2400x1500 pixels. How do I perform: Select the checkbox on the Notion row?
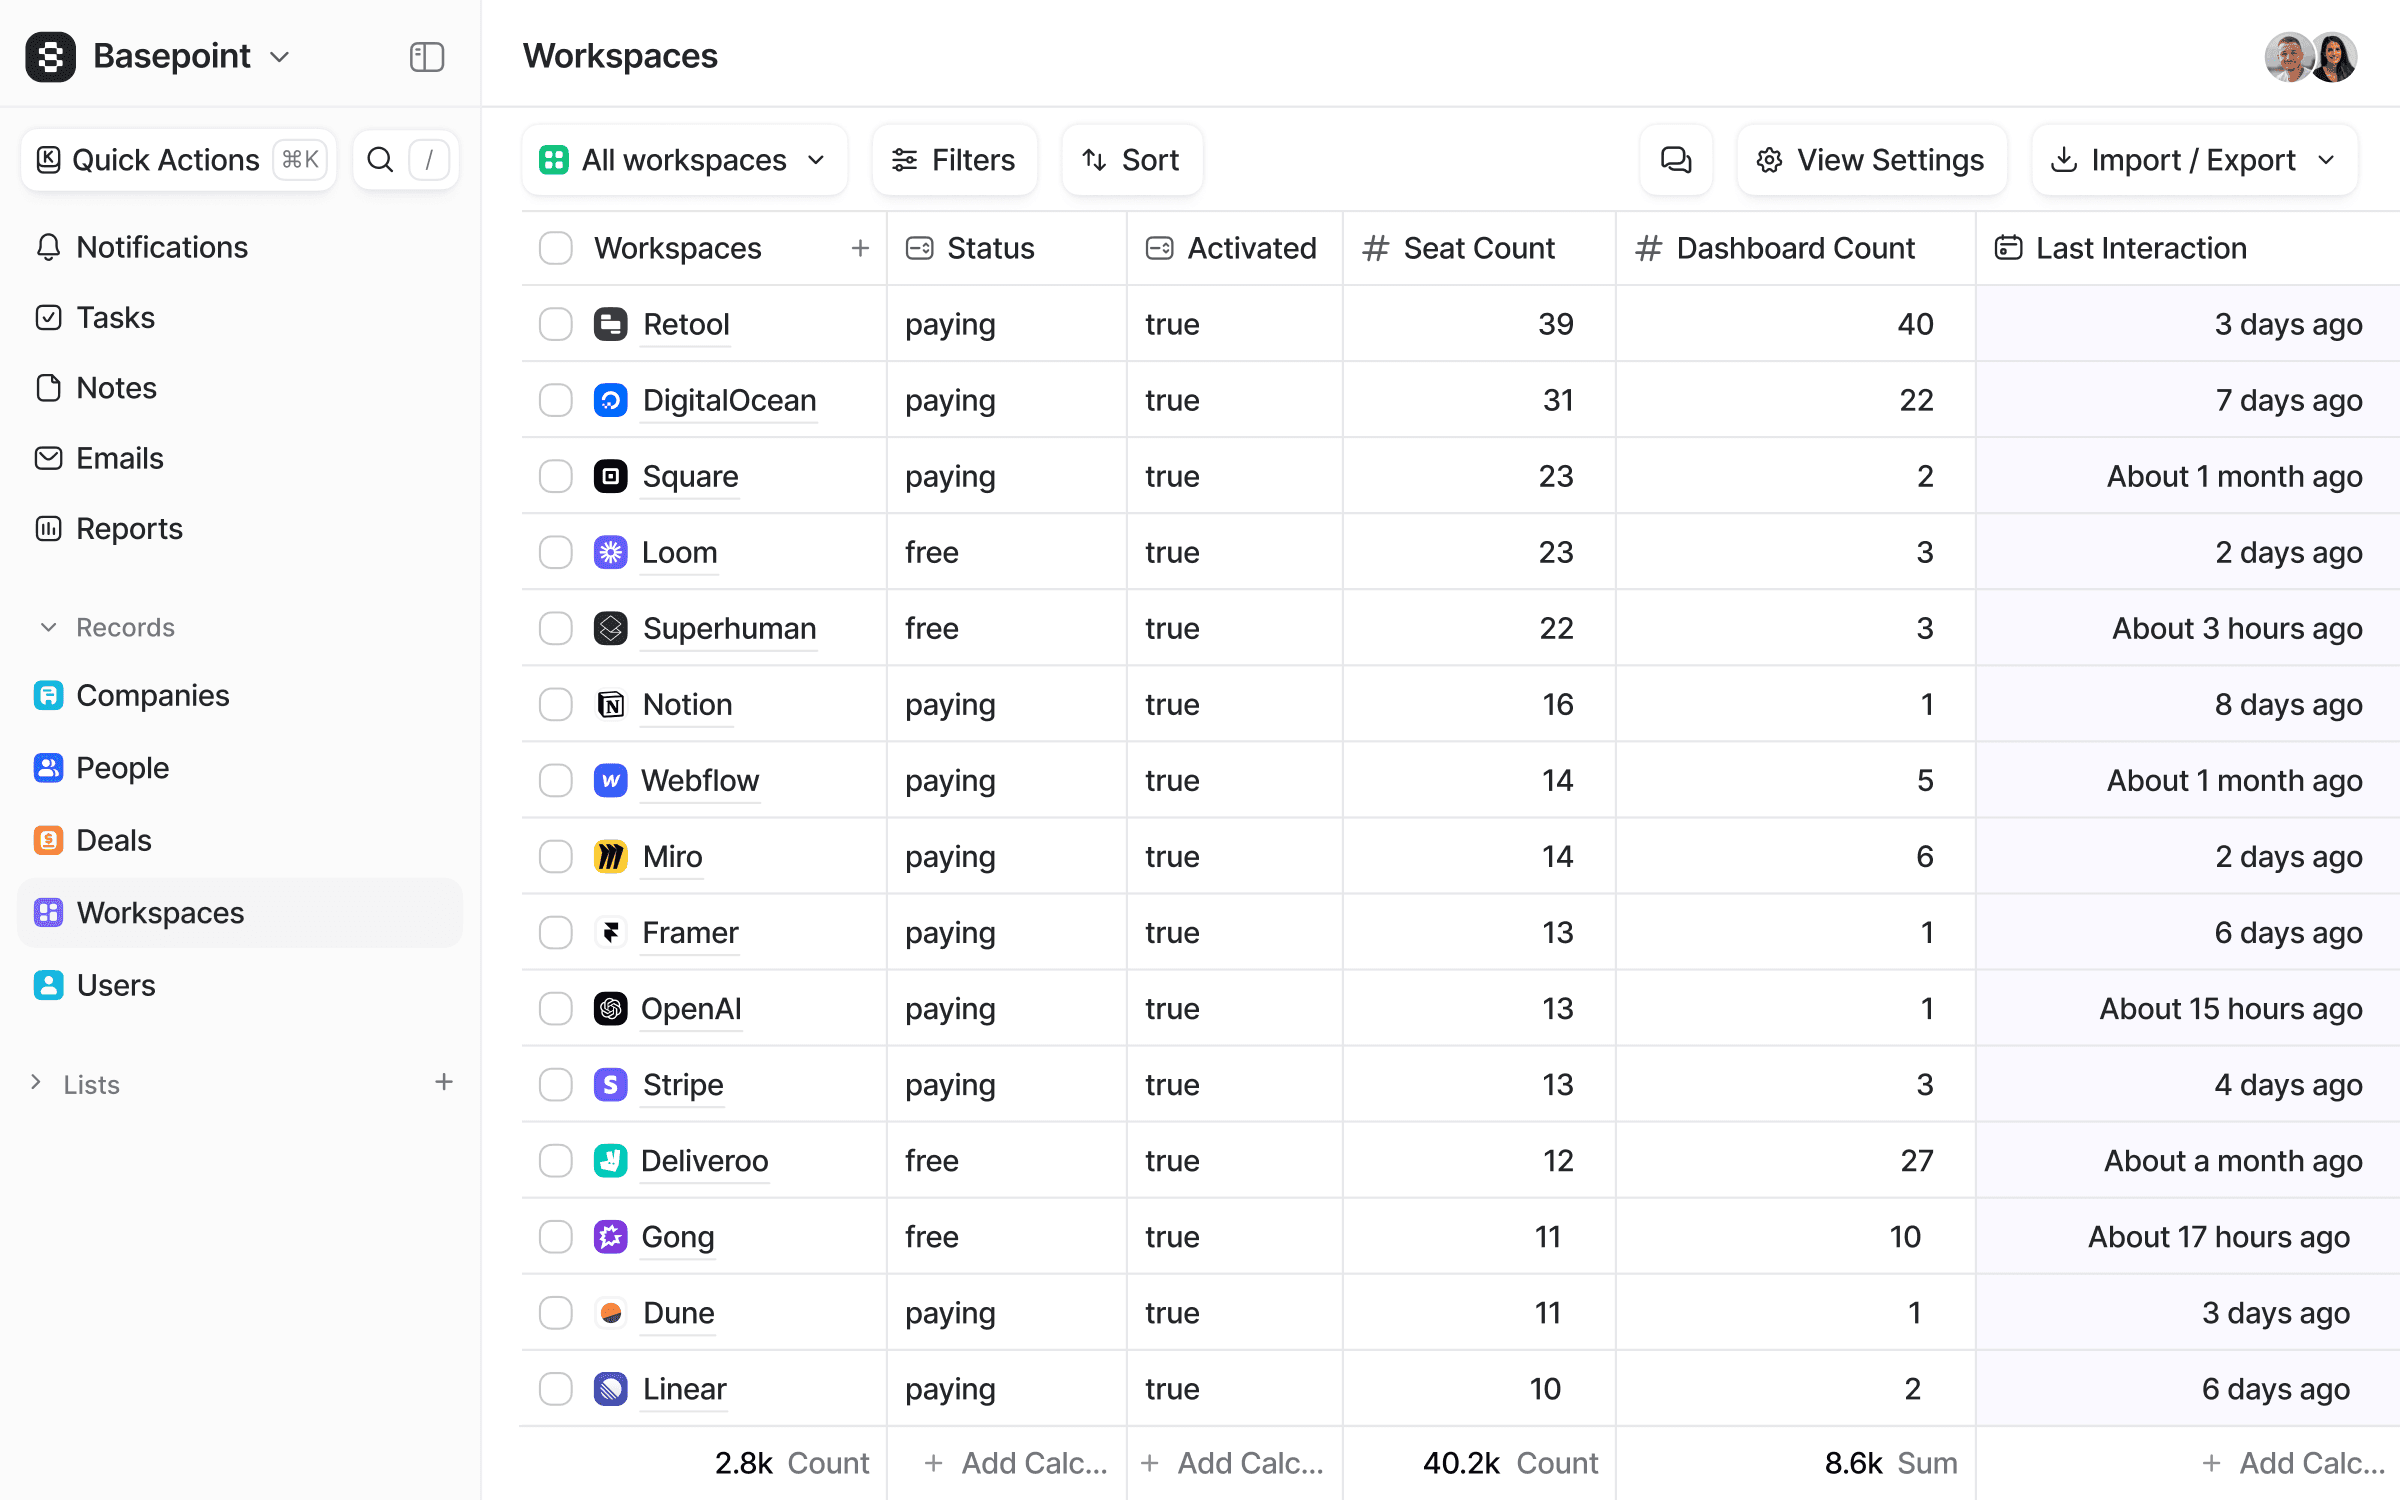tap(555, 704)
